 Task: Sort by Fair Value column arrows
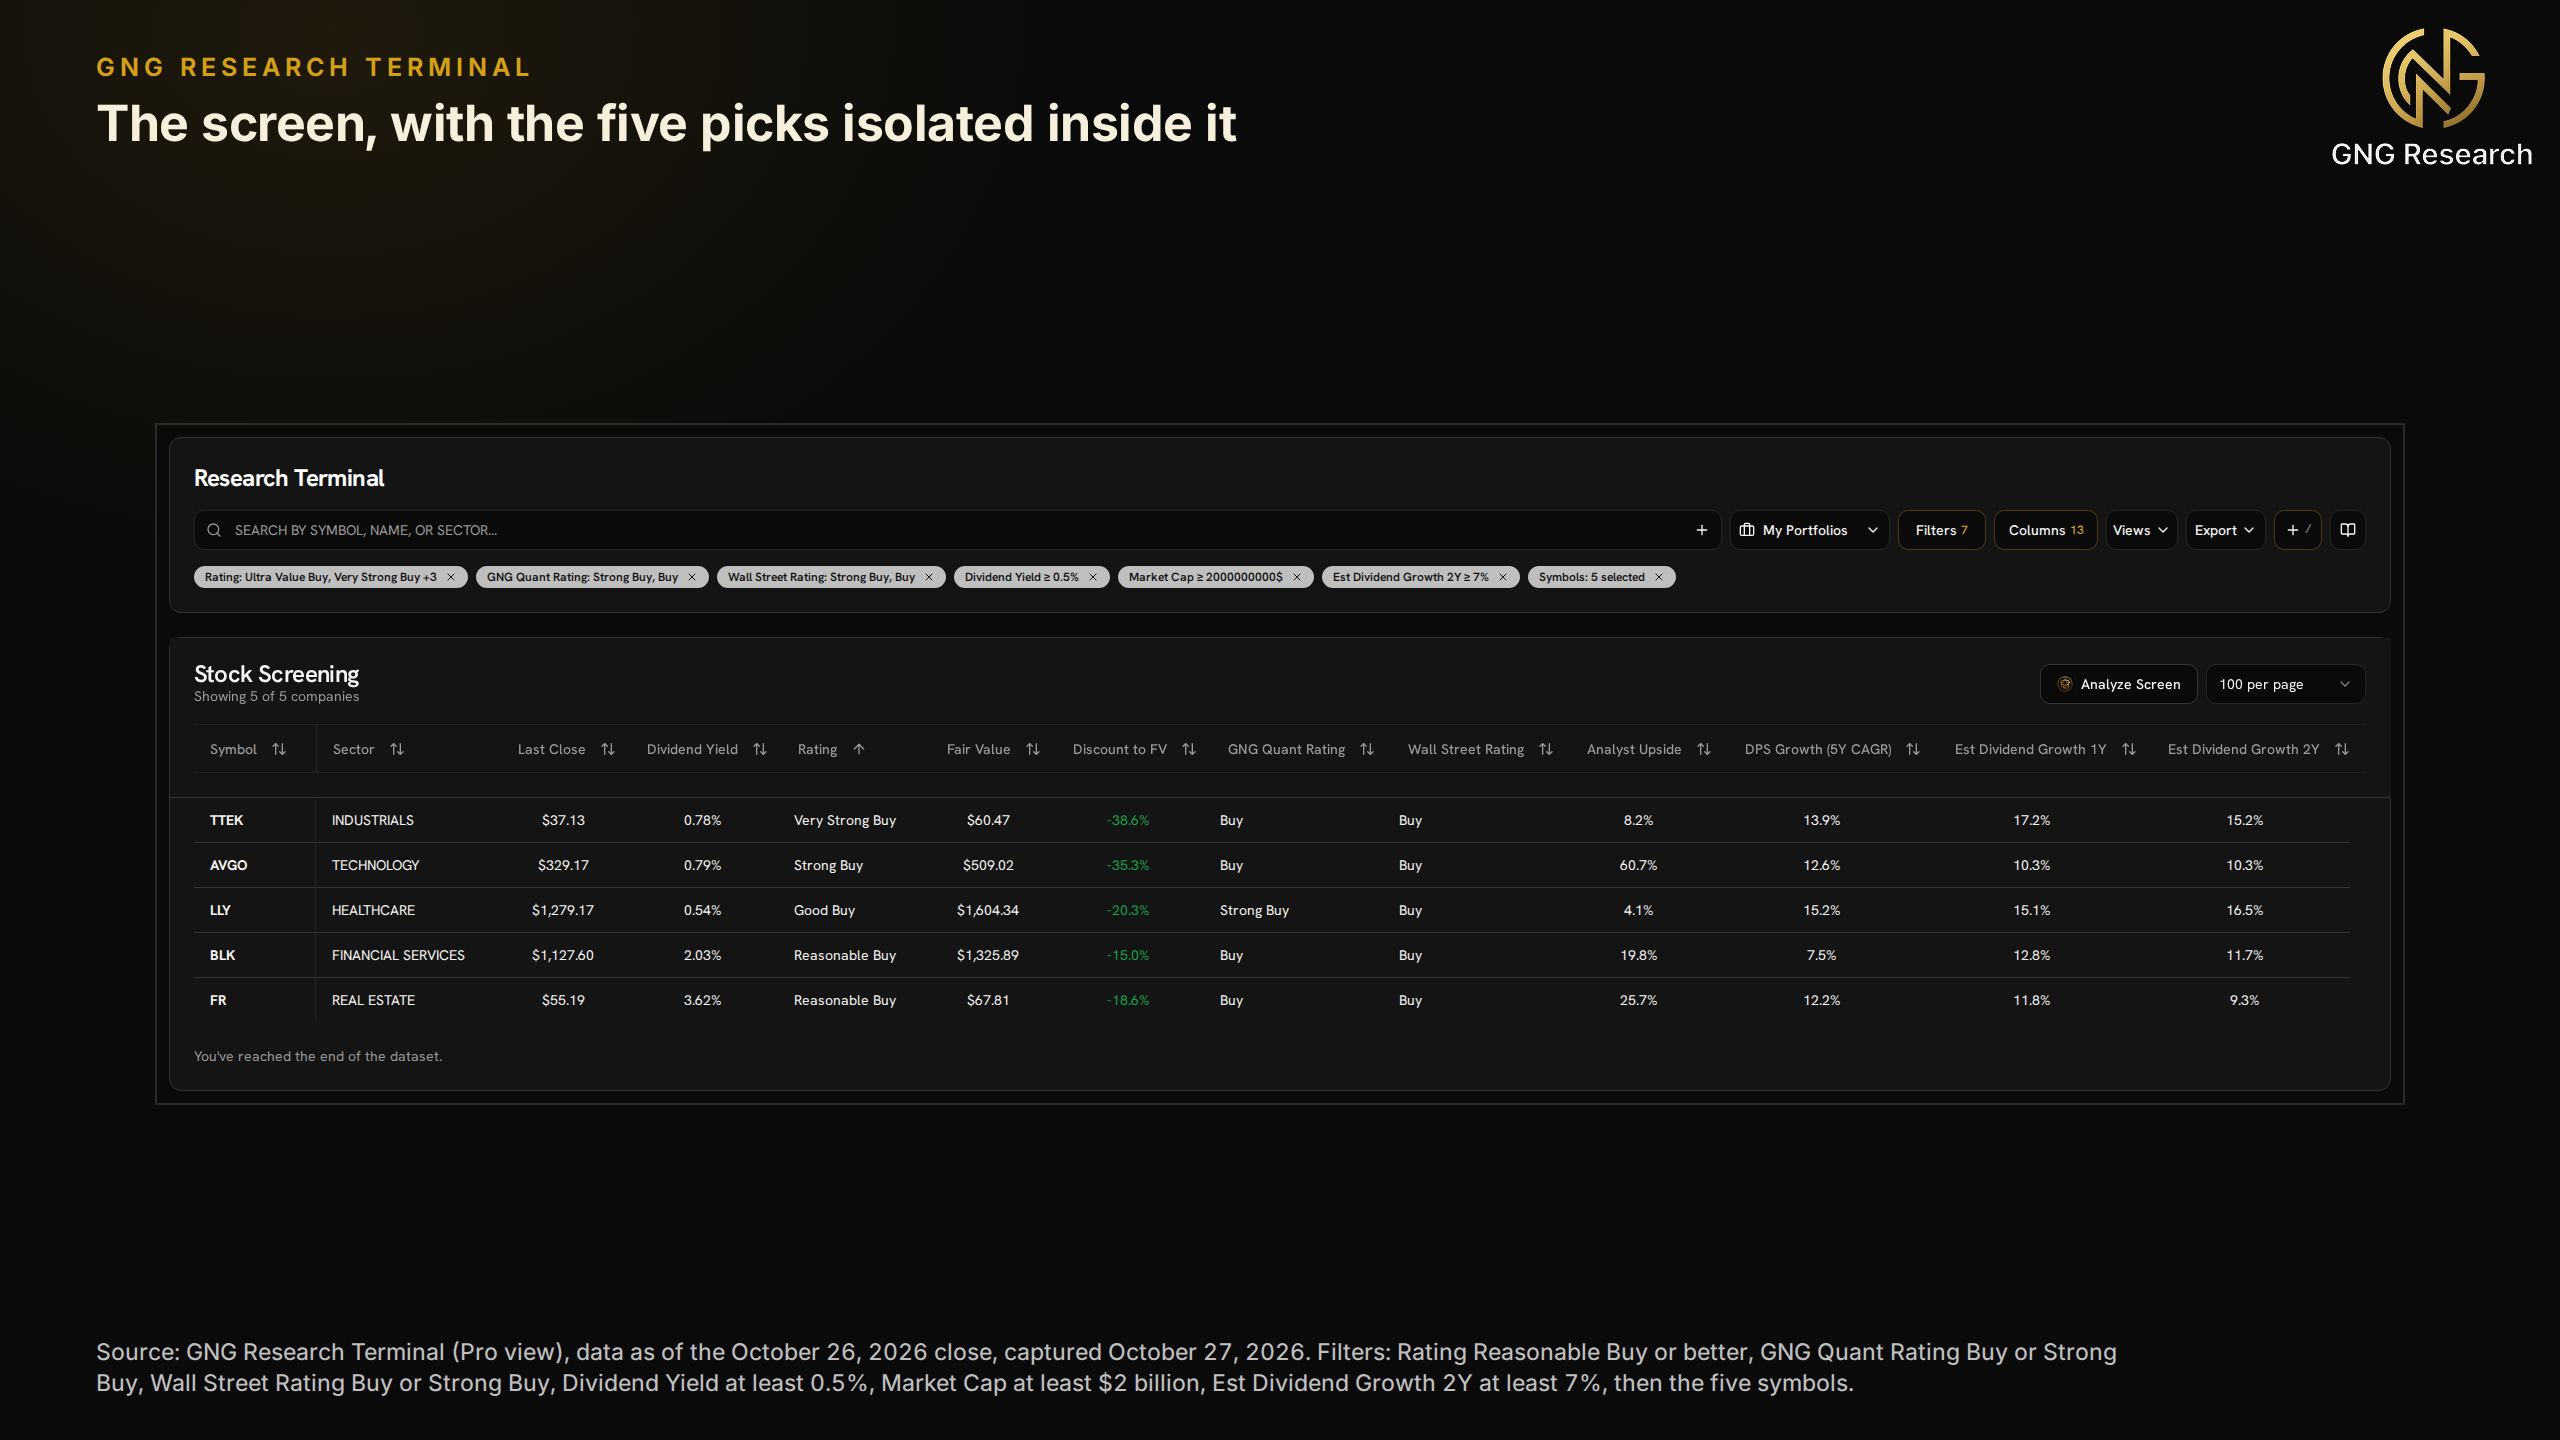[1033, 749]
